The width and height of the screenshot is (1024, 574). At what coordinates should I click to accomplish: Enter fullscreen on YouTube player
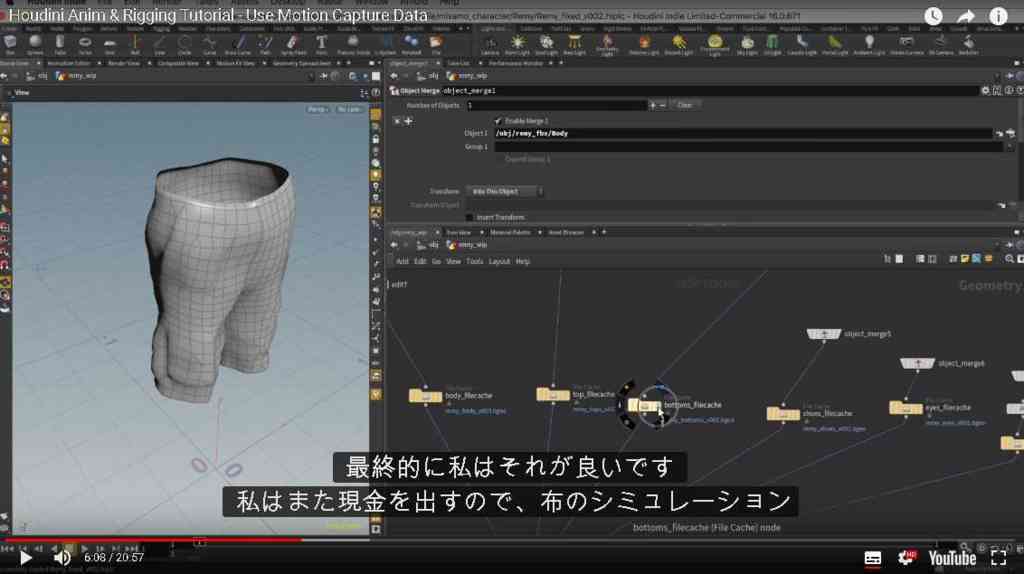998,558
